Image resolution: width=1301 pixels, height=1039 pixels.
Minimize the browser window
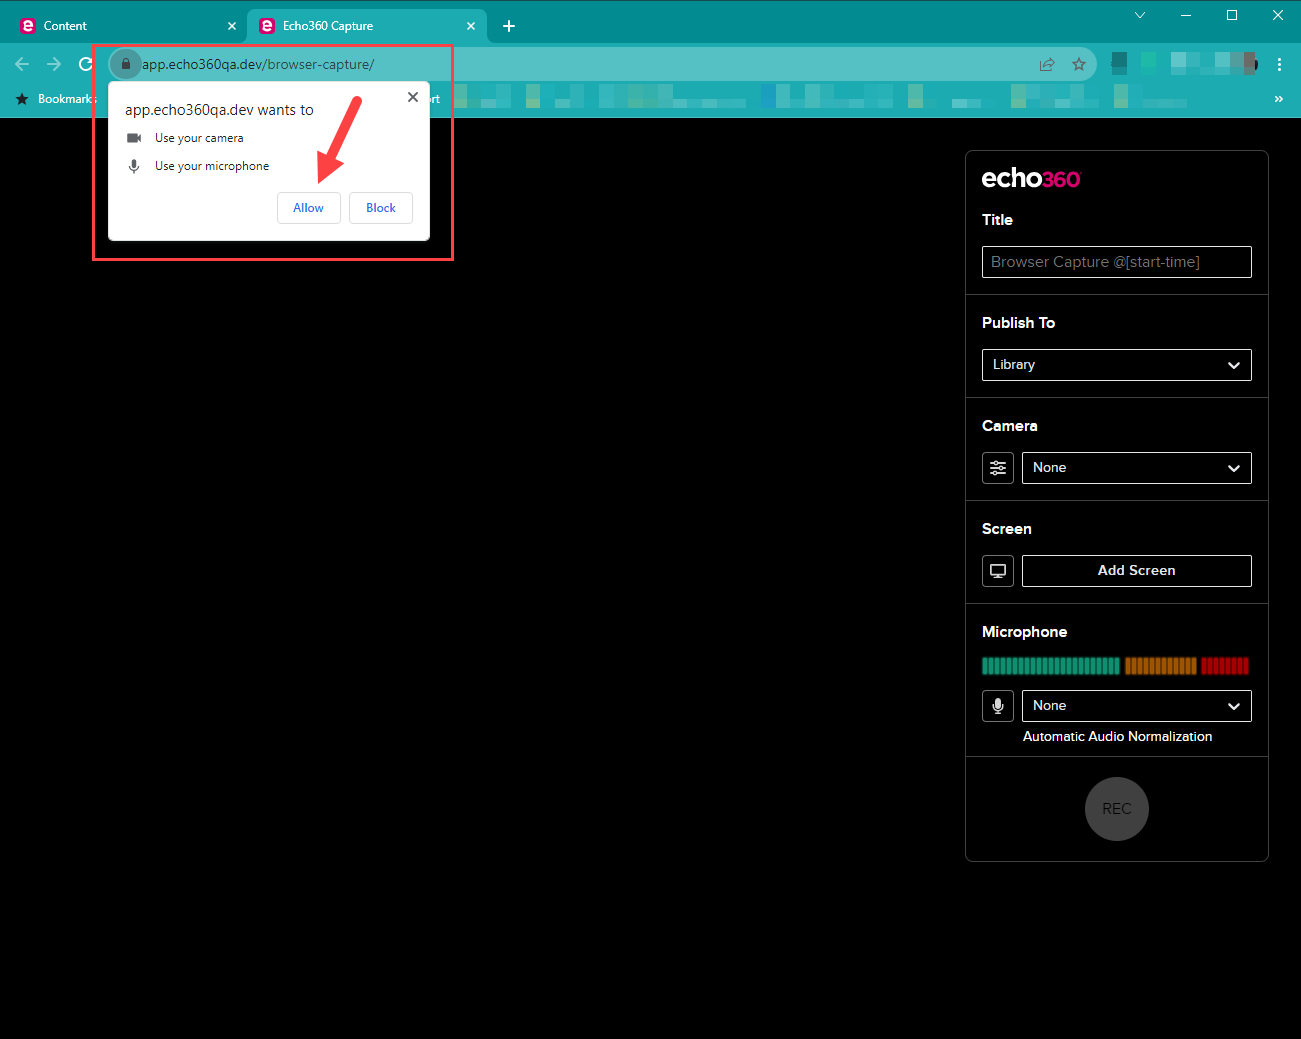[x=1186, y=15]
